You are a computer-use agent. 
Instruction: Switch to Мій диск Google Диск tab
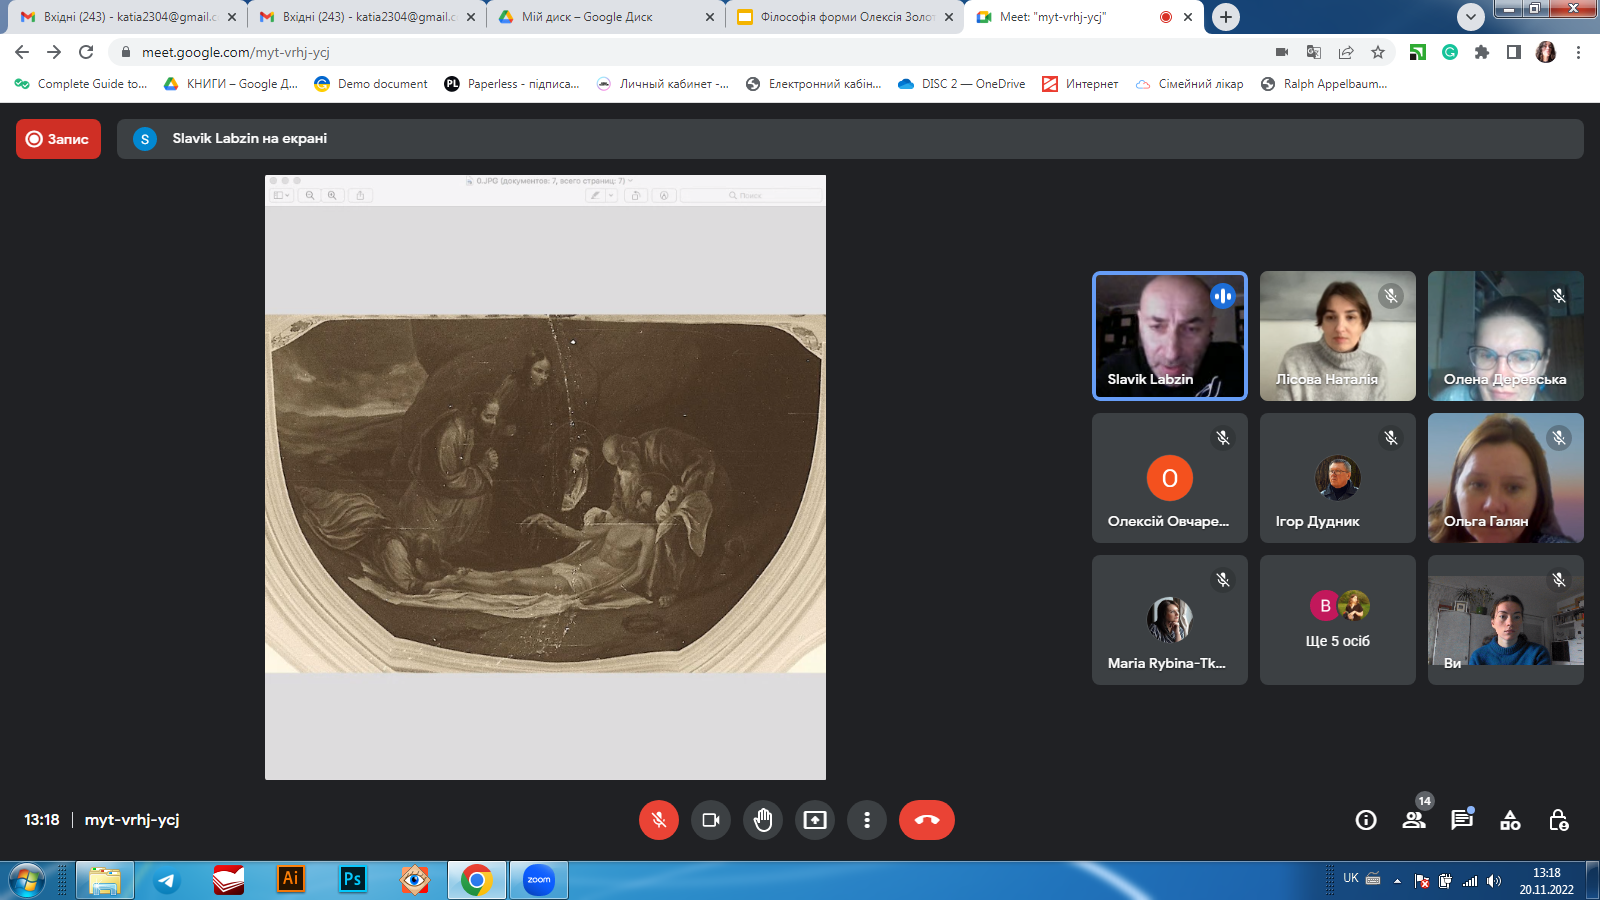pos(606,17)
